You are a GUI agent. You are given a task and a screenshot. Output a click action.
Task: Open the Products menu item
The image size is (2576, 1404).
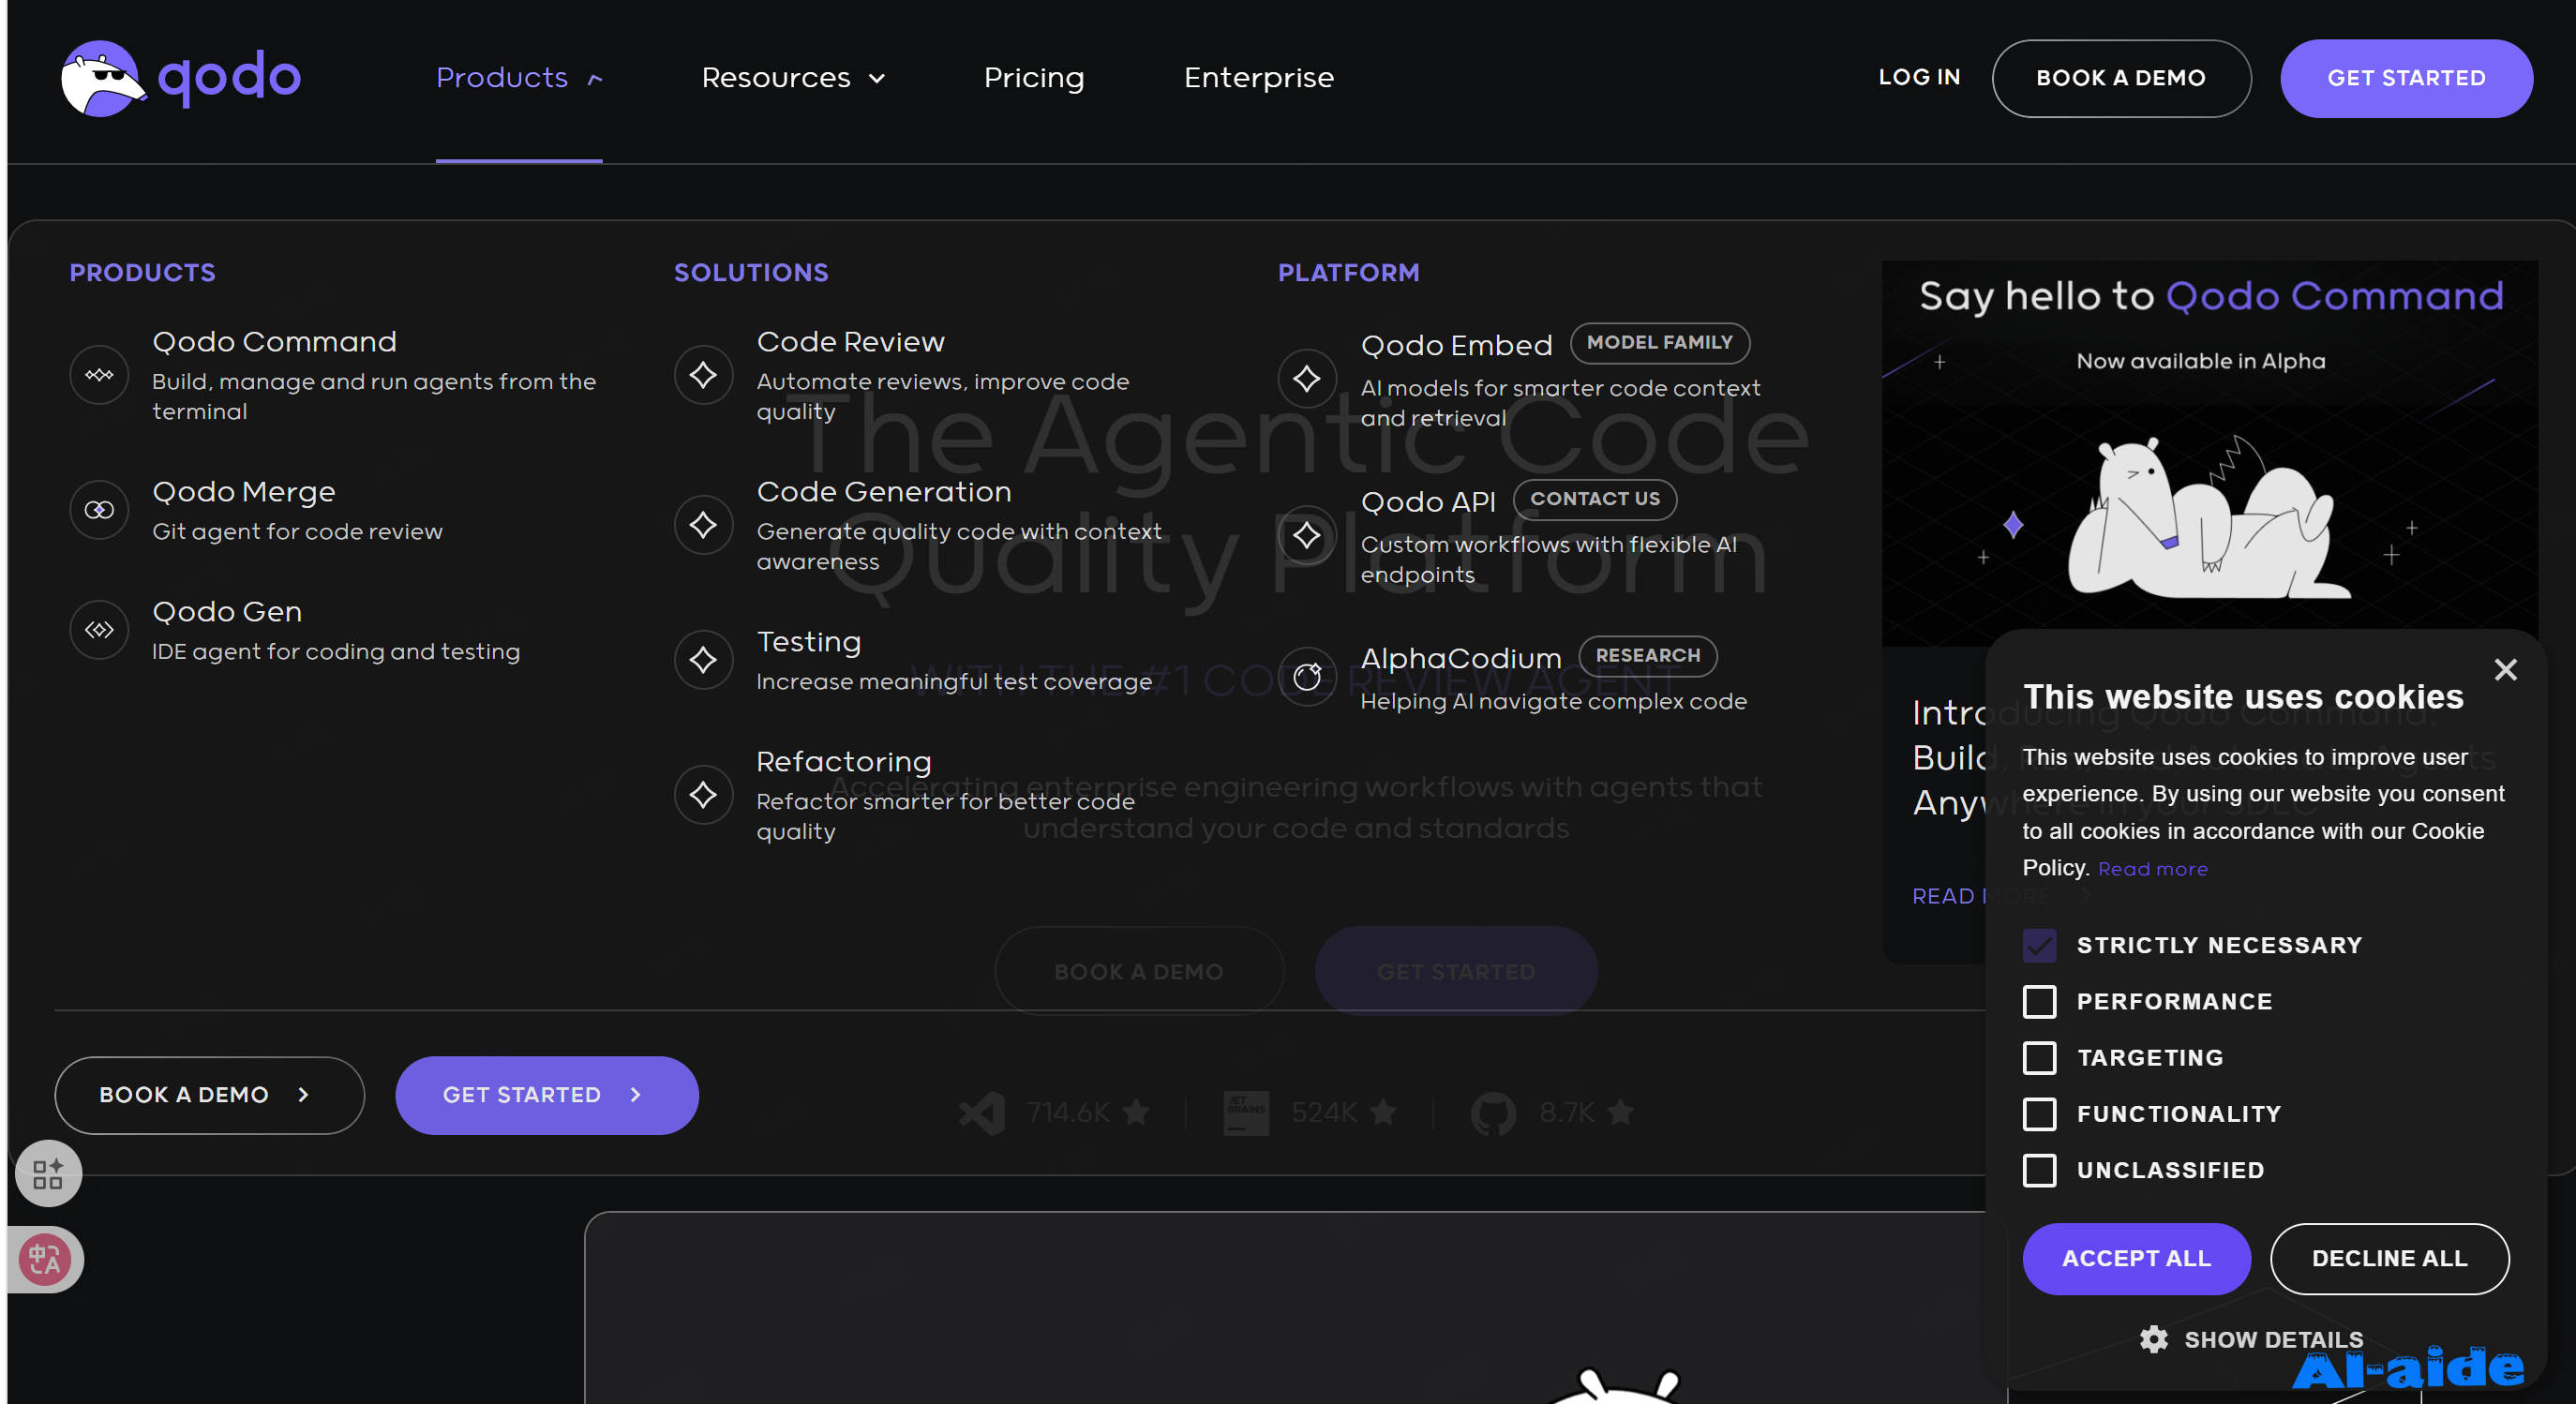tap(502, 78)
